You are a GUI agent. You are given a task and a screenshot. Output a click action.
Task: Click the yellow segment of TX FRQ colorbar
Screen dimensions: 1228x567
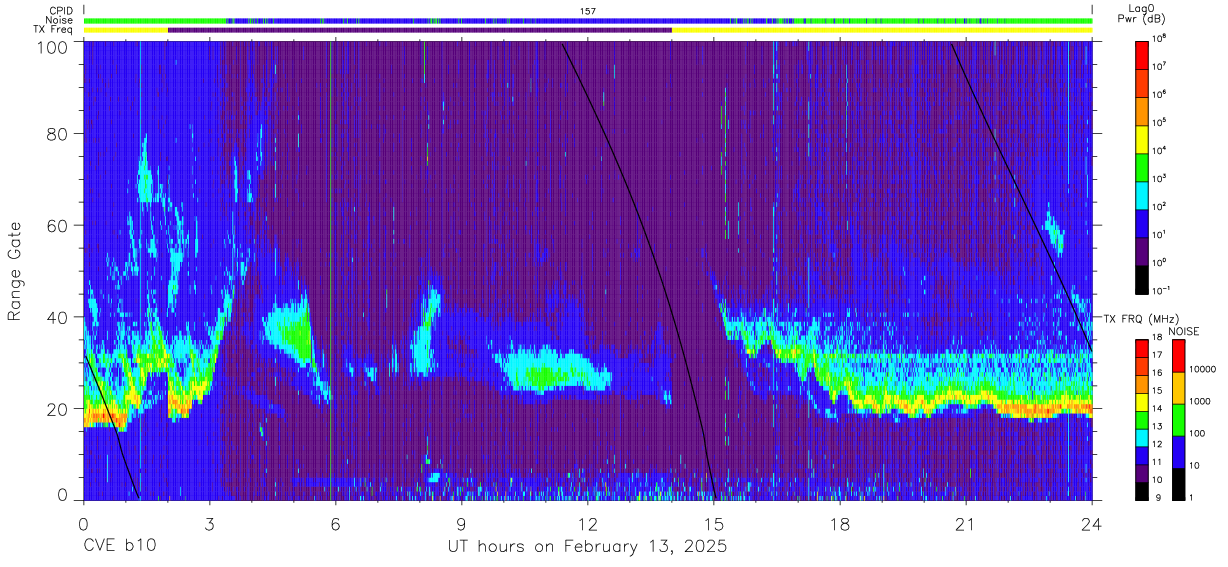tap(1142, 401)
